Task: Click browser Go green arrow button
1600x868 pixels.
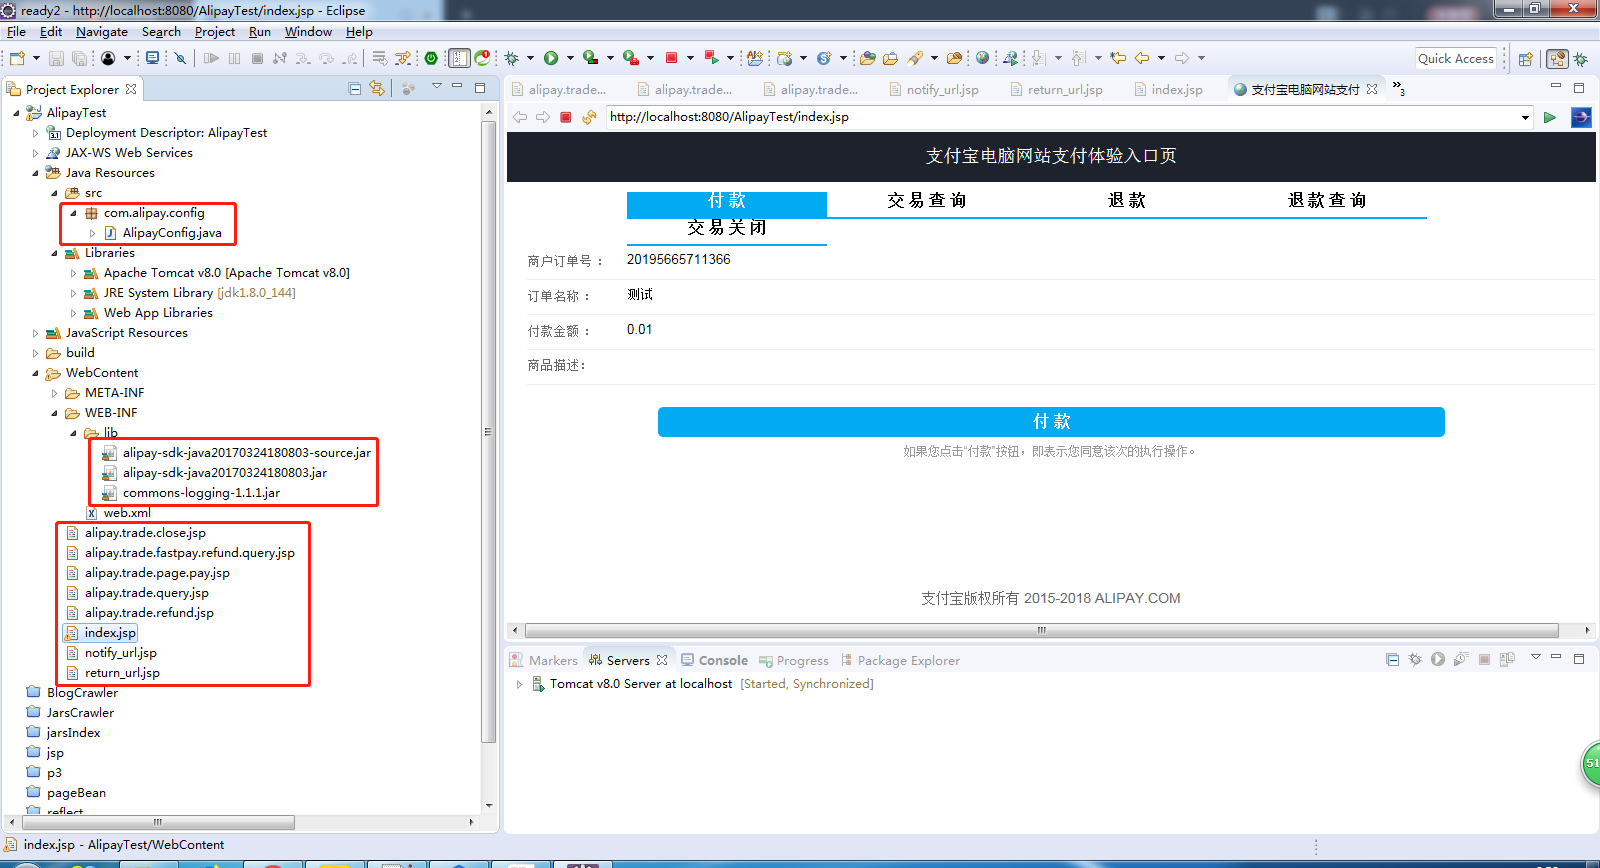Action: (x=1549, y=117)
